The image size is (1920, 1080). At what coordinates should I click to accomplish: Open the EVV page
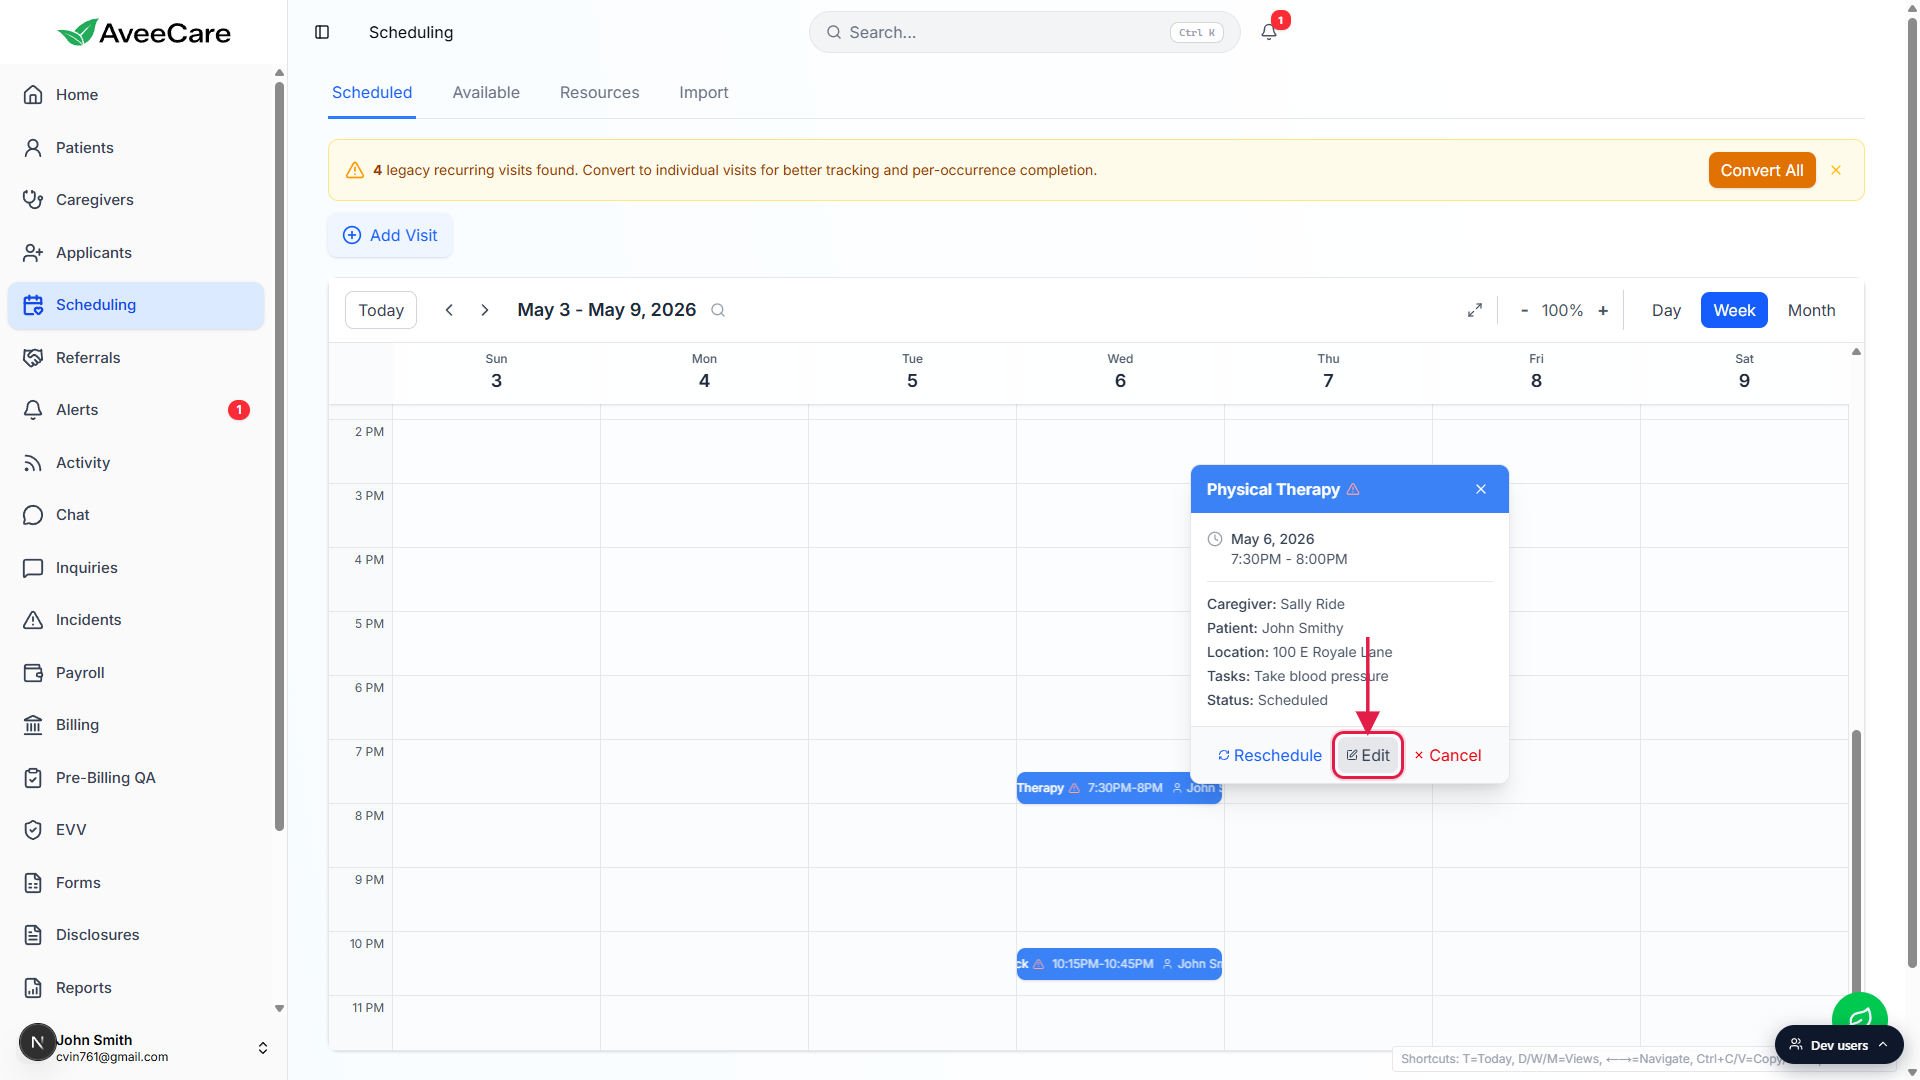136,830
